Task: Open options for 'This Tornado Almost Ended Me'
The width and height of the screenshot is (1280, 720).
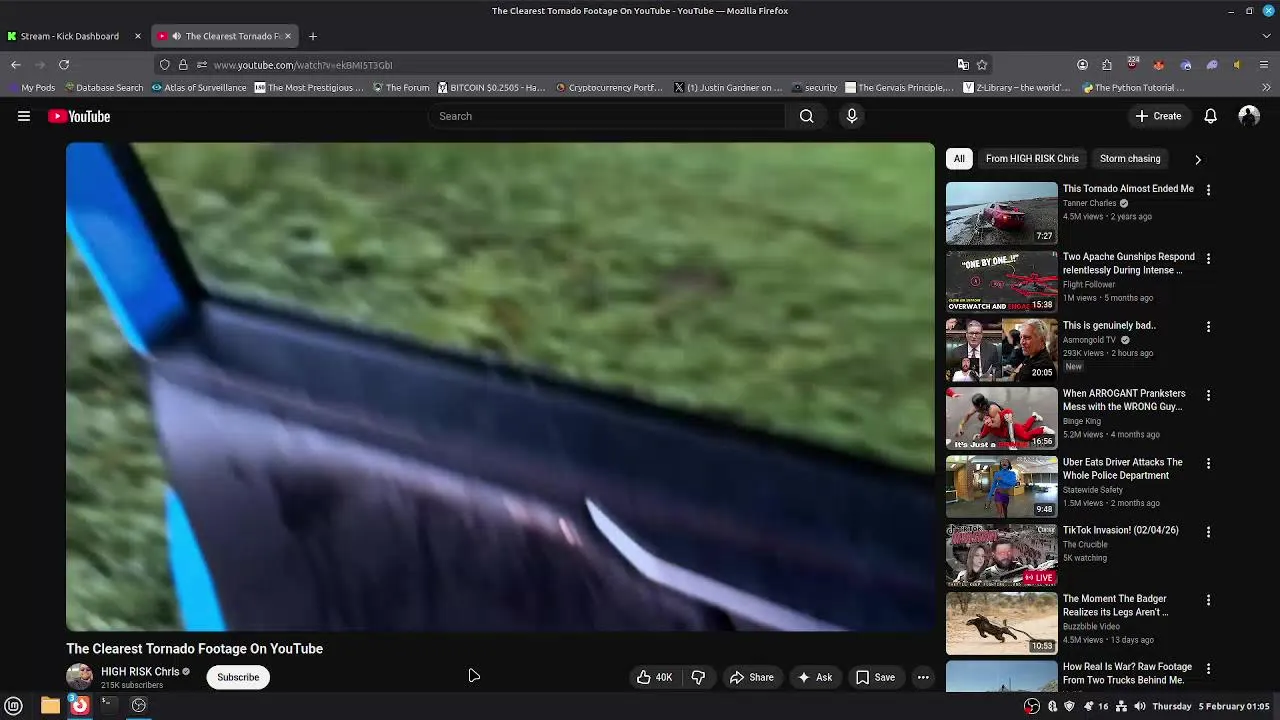Action: point(1208,190)
